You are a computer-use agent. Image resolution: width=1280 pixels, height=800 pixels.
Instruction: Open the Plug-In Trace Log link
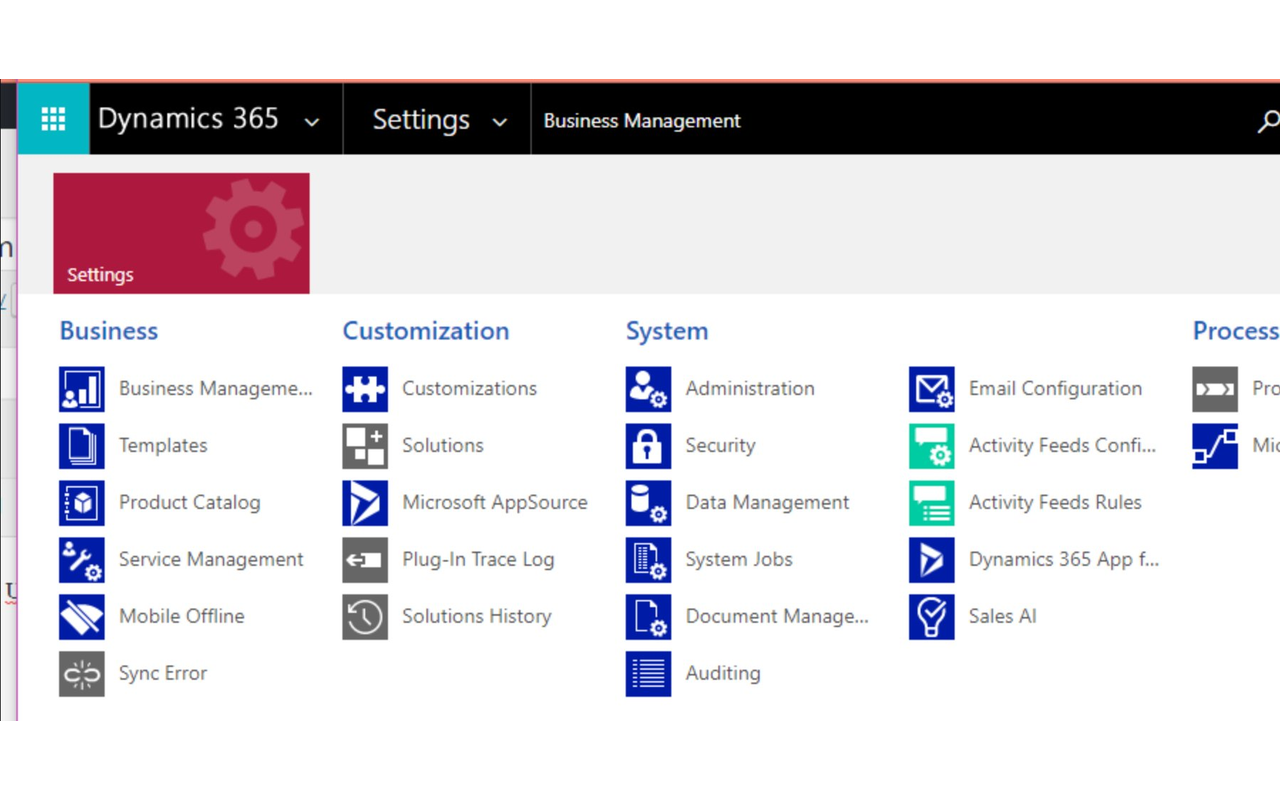478,560
